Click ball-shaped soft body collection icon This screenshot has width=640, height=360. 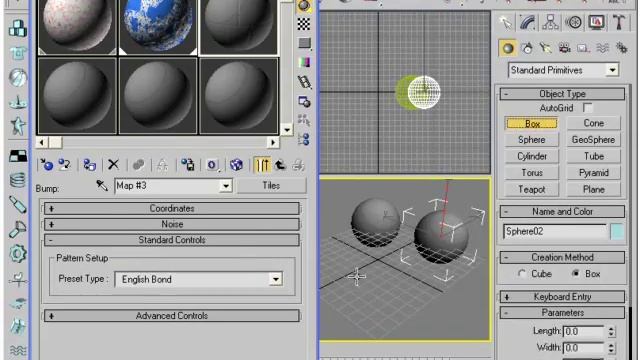point(18,78)
